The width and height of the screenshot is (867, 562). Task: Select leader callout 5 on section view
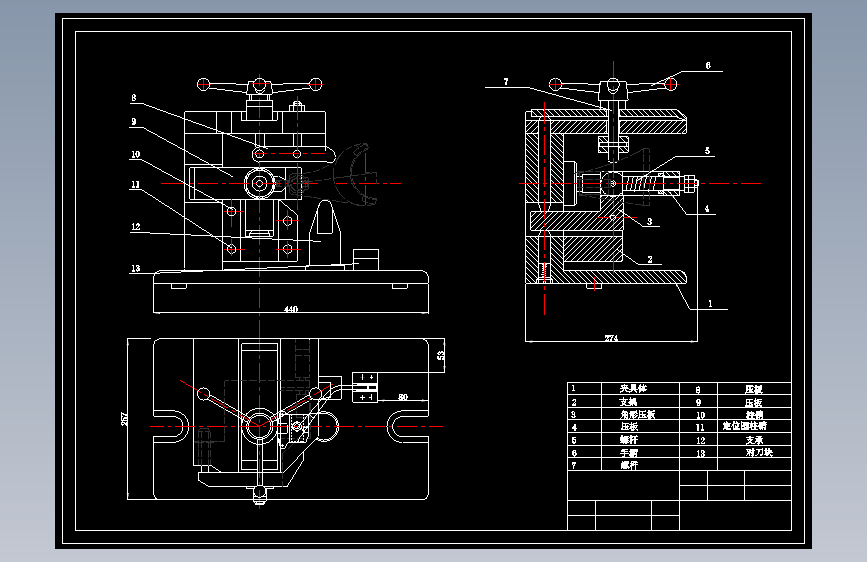(707, 150)
